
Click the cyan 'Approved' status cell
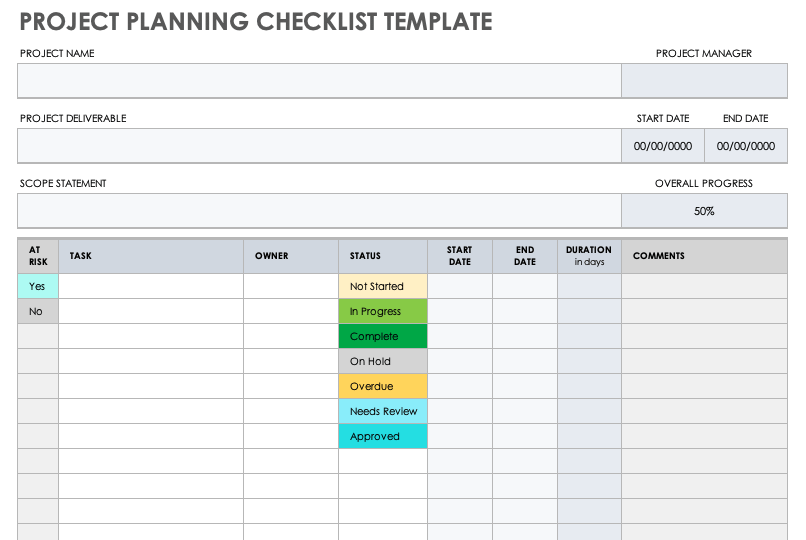pos(383,436)
